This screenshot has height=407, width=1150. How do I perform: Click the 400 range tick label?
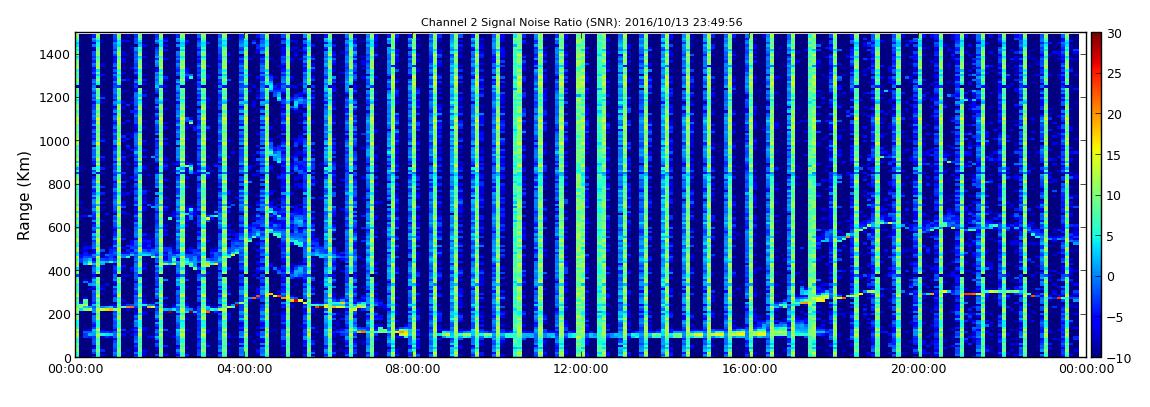click(59, 271)
